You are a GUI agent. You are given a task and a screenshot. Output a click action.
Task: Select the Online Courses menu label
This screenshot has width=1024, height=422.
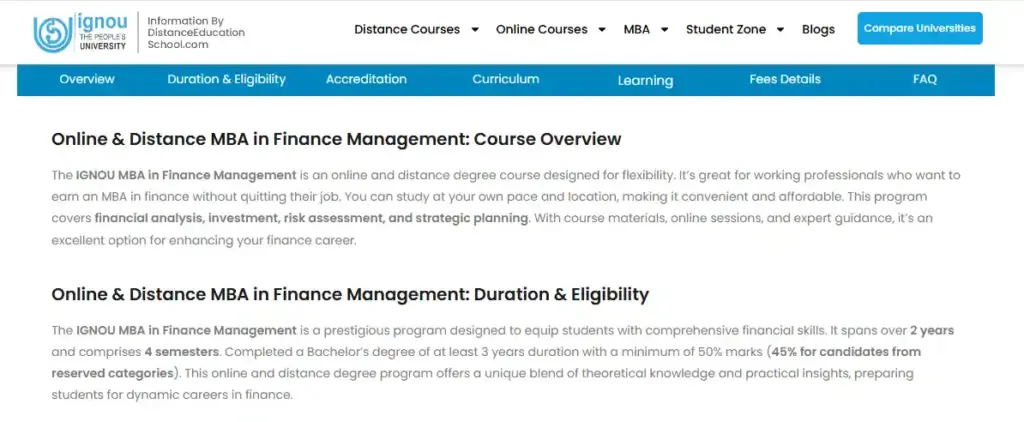point(541,29)
